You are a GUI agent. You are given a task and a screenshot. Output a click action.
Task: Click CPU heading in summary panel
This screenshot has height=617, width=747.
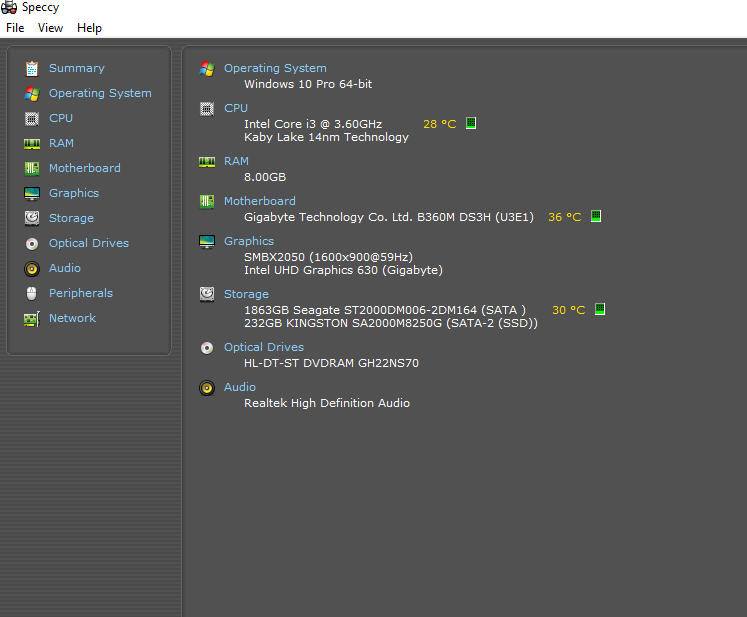point(236,108)
